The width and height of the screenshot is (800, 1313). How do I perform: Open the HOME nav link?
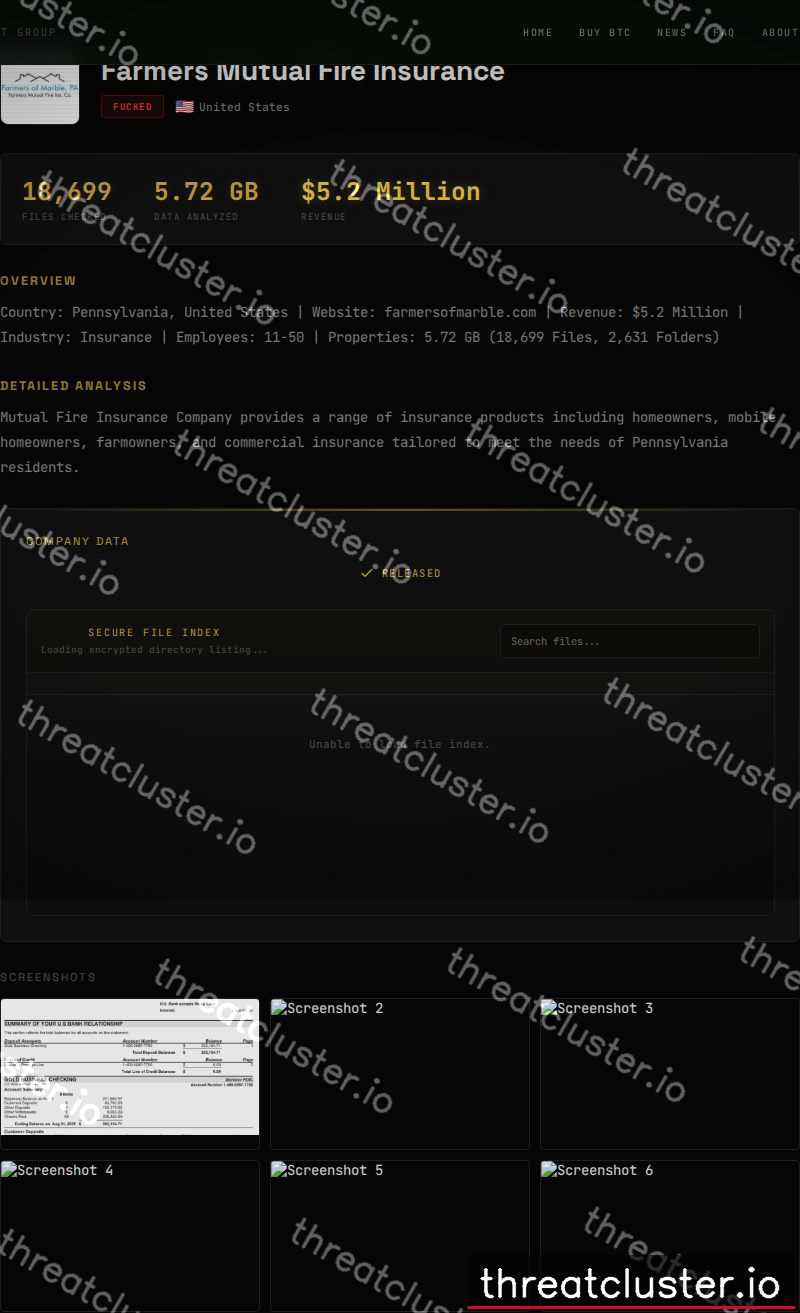[x=537, y=33]
